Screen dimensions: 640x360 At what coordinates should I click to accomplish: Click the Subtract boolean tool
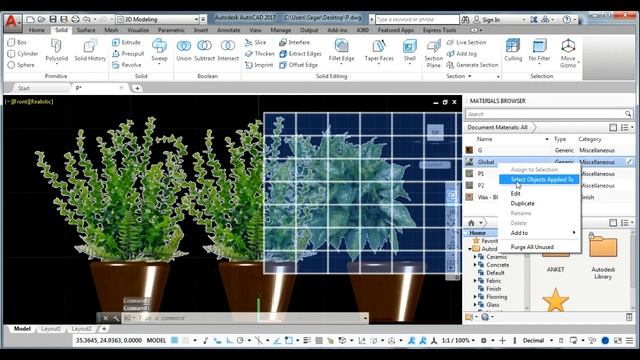click(204, 51)
